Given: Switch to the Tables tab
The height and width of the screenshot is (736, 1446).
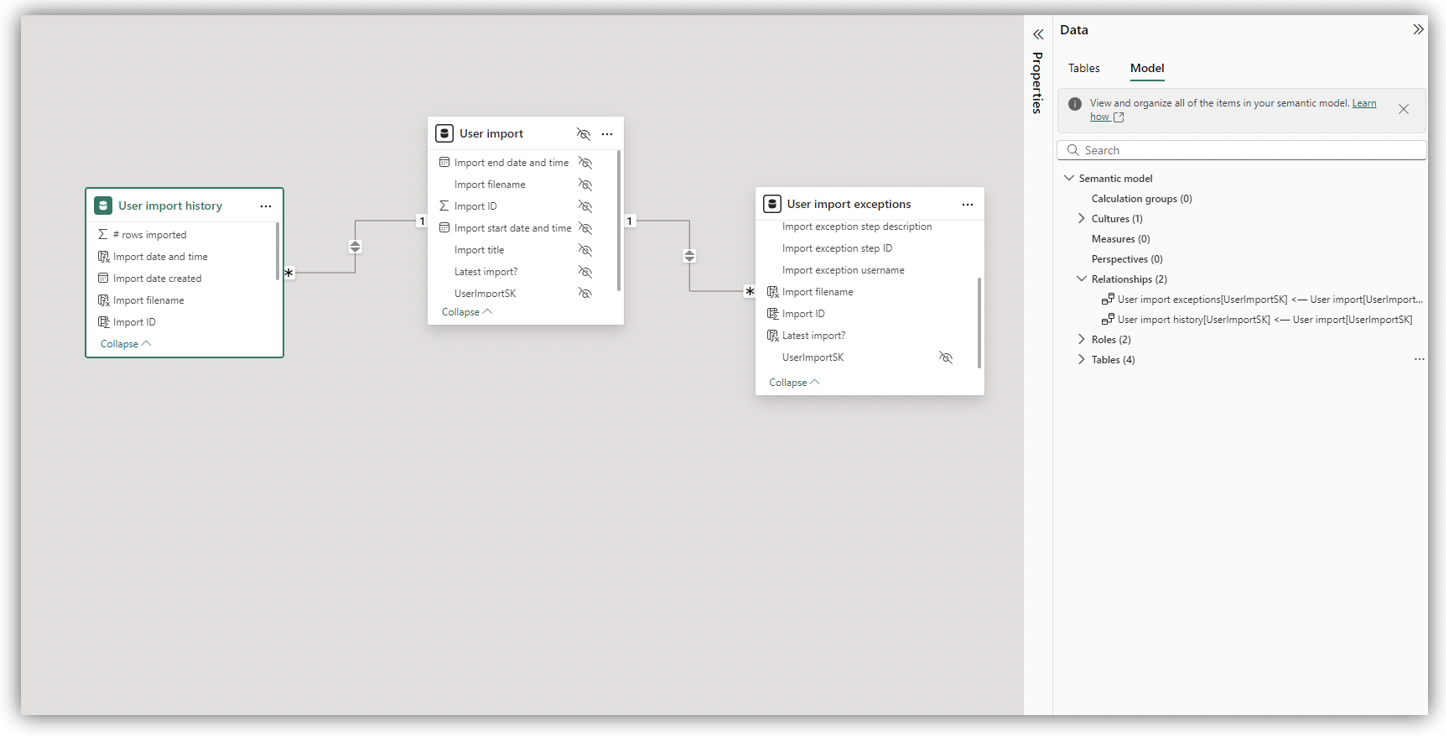Looking at the screenshot, I should pos(1084,68).
